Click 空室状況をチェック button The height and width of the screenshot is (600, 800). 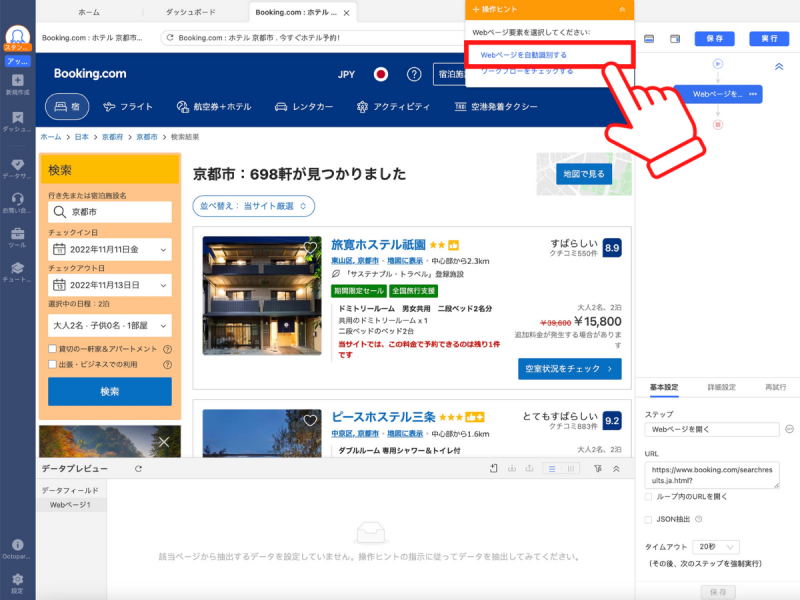[569, 369]
